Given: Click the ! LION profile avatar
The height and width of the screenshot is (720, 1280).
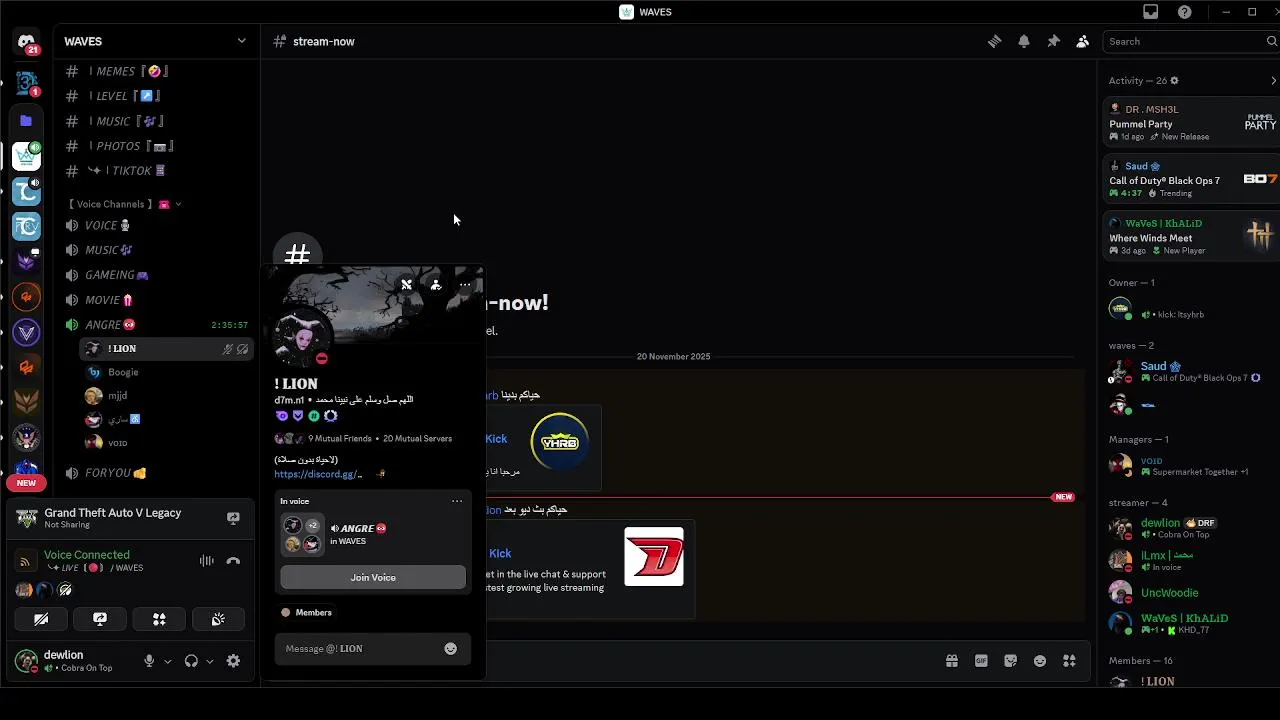Looking at the screenshot, I should tap(300, 336).
